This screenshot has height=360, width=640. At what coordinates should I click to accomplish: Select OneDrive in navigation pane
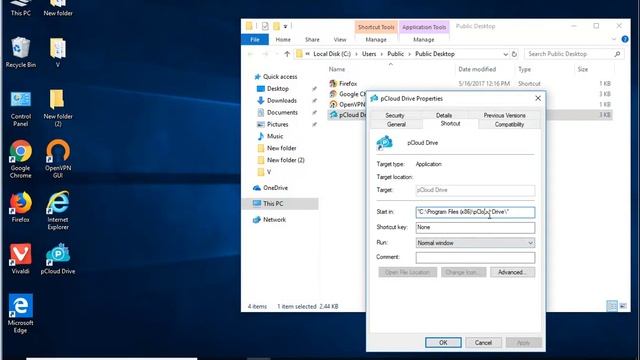click(x=276, y=188)
